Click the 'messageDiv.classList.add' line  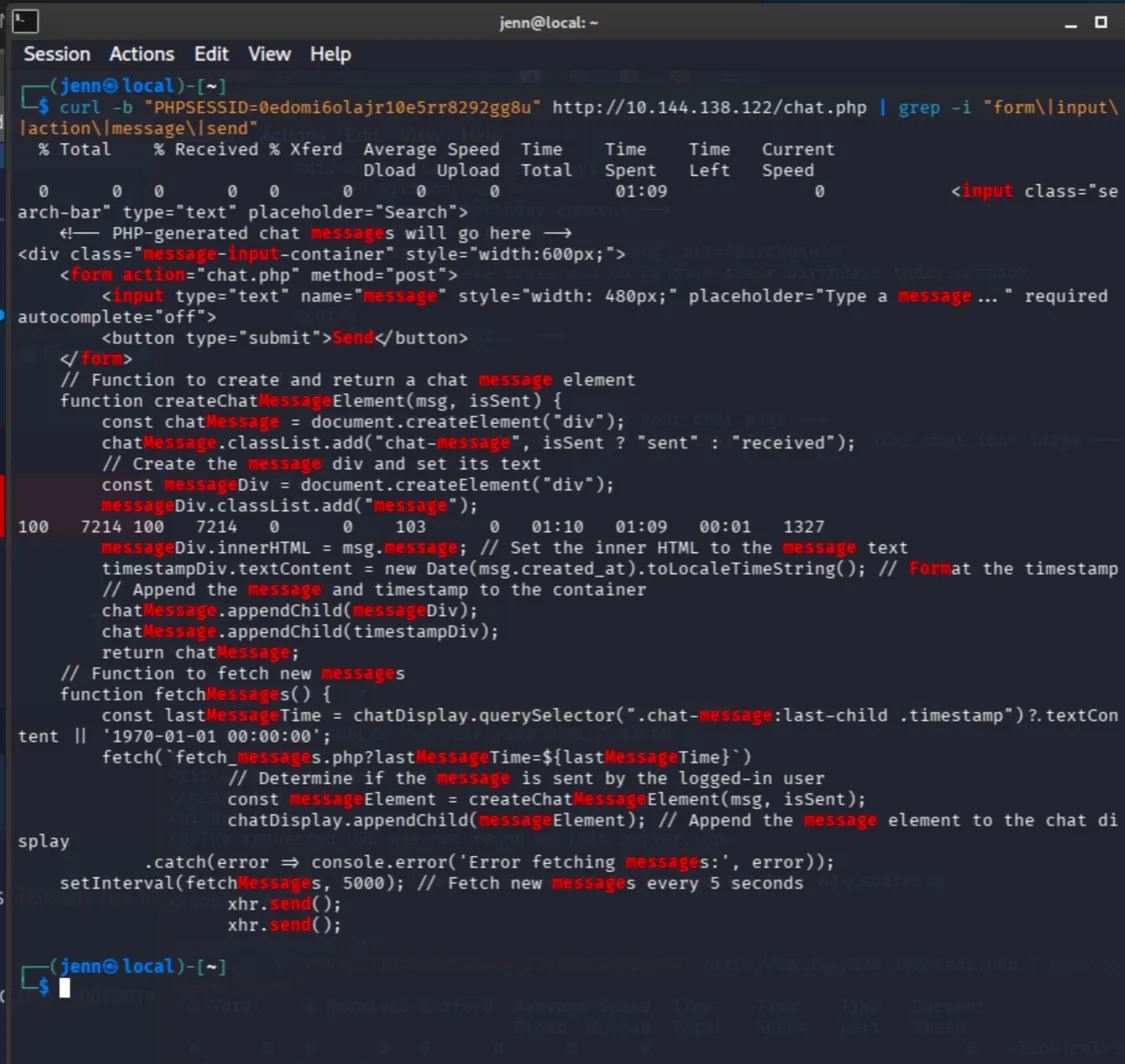289,506
